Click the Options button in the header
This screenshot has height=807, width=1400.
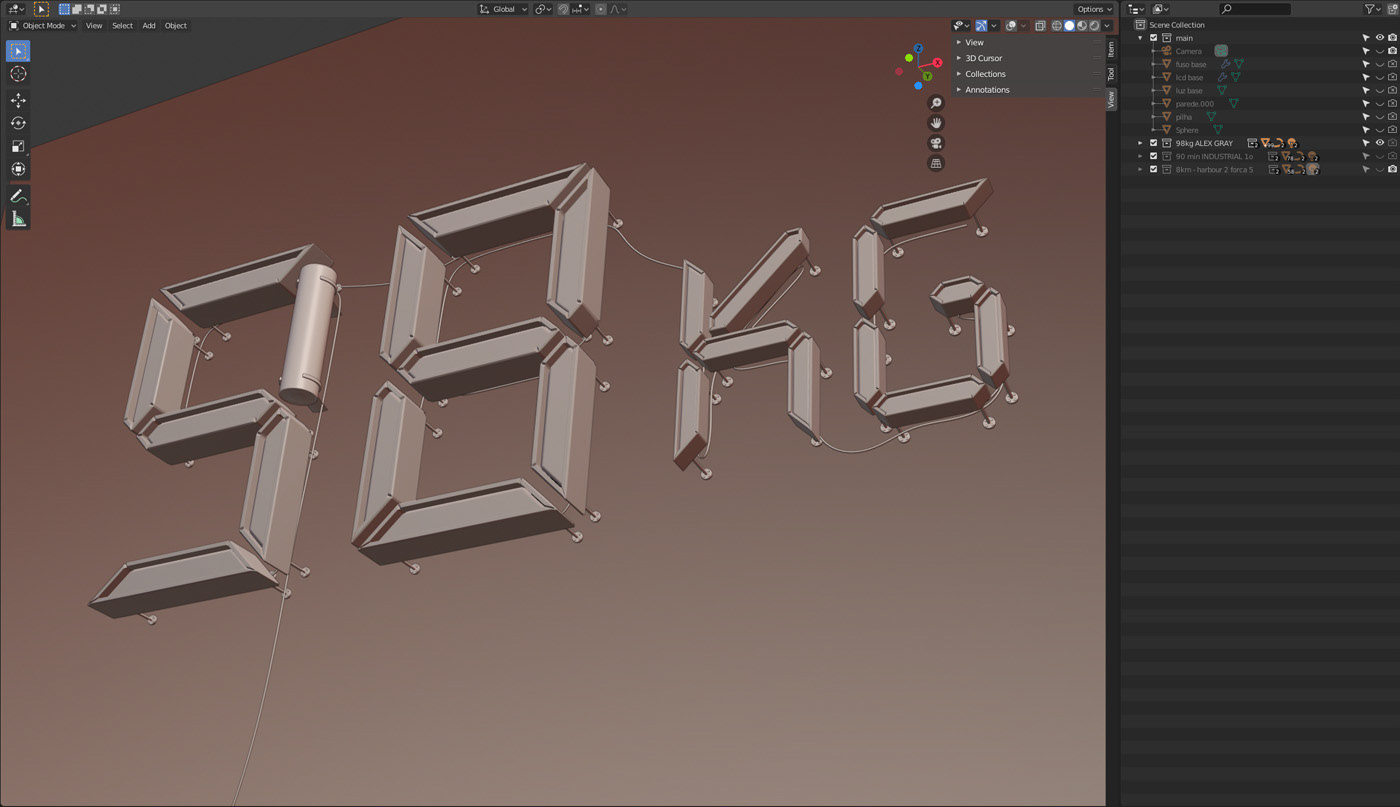pyautogui.click(x=1094, y=9)
